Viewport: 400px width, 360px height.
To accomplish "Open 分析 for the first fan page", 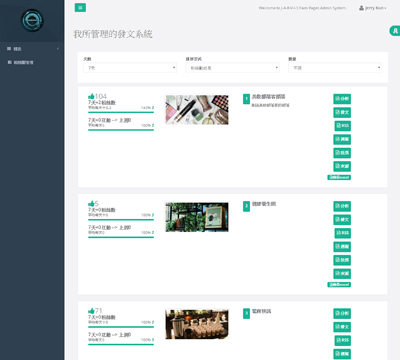I will click(x=342, y=99).
